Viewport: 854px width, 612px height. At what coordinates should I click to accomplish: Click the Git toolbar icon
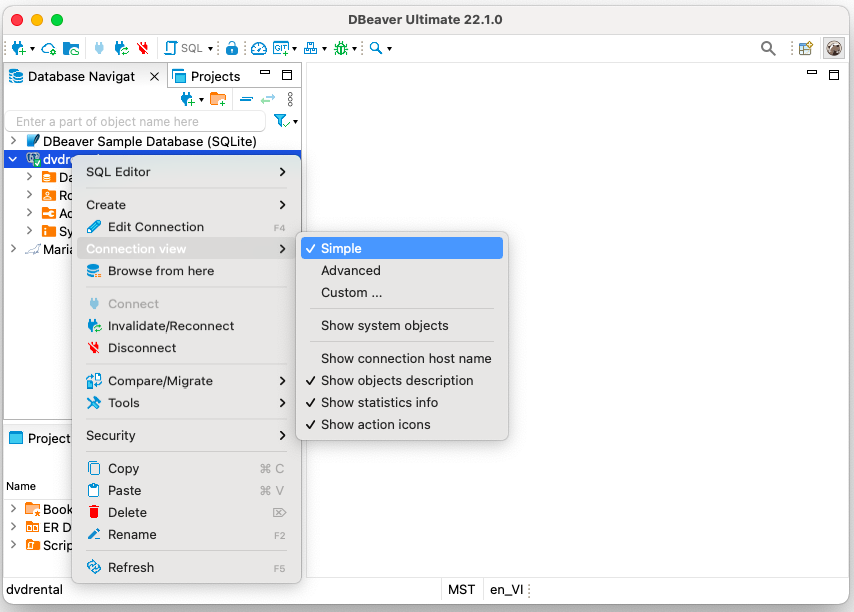[281, 48]
